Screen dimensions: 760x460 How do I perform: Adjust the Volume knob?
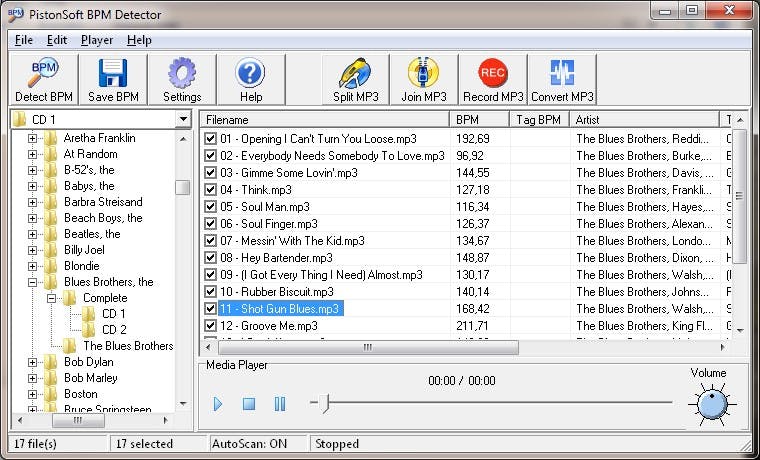pyautogui.click(x=712, y=404)
